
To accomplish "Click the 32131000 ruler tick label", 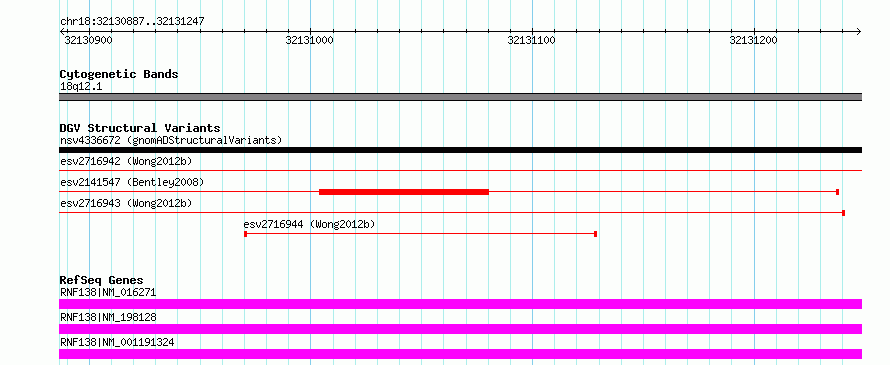I will click(x=309, y=40).
